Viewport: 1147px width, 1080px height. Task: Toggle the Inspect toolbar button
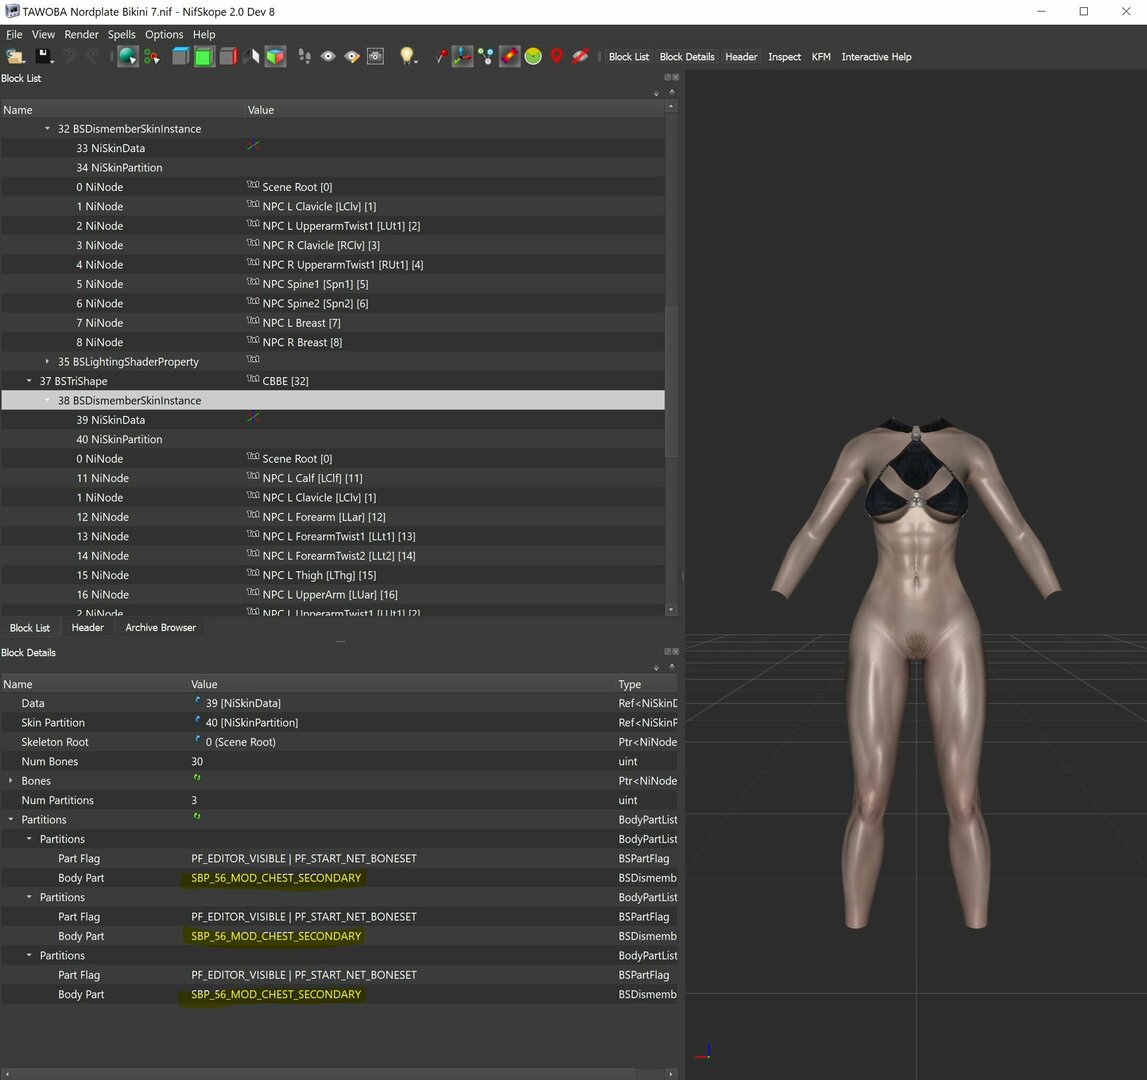784,56
